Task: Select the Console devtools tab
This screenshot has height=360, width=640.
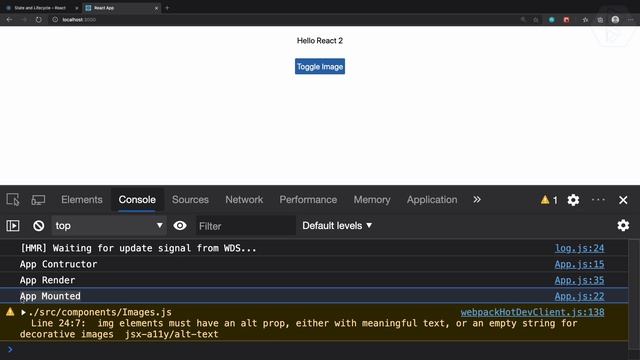Action: click(137, 200)
